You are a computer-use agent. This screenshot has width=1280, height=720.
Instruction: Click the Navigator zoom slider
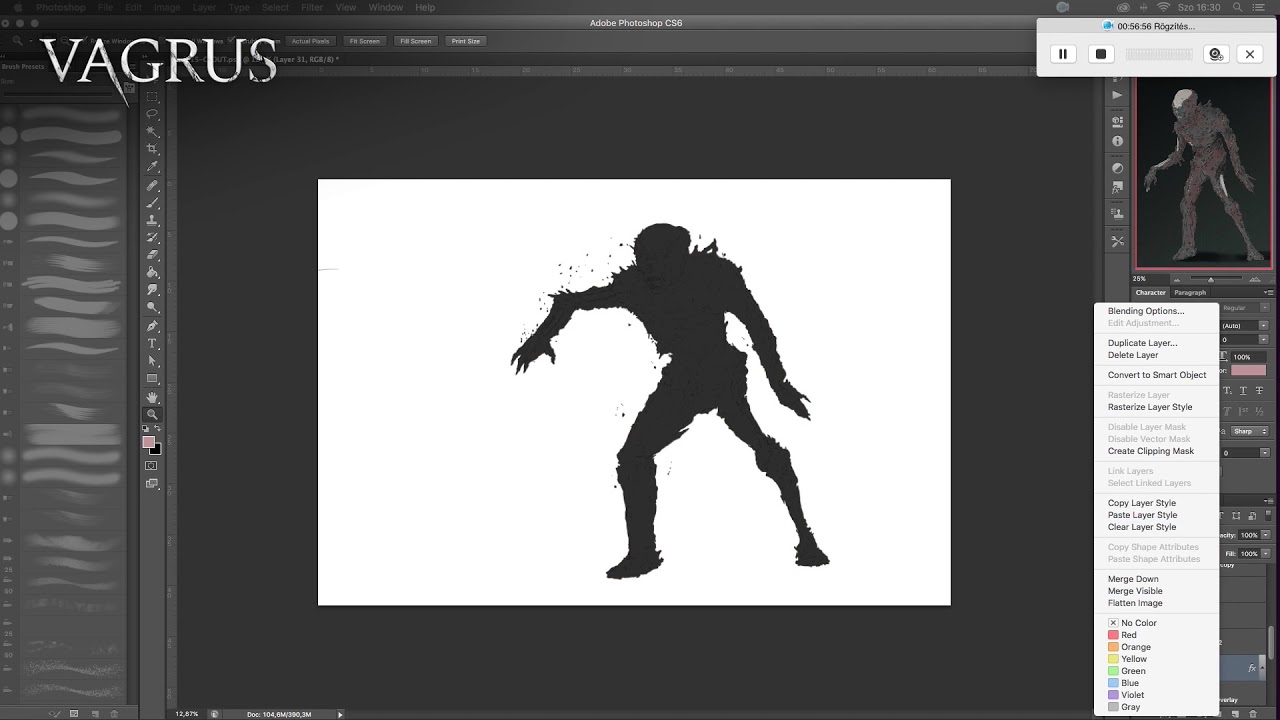point(1211,279)
